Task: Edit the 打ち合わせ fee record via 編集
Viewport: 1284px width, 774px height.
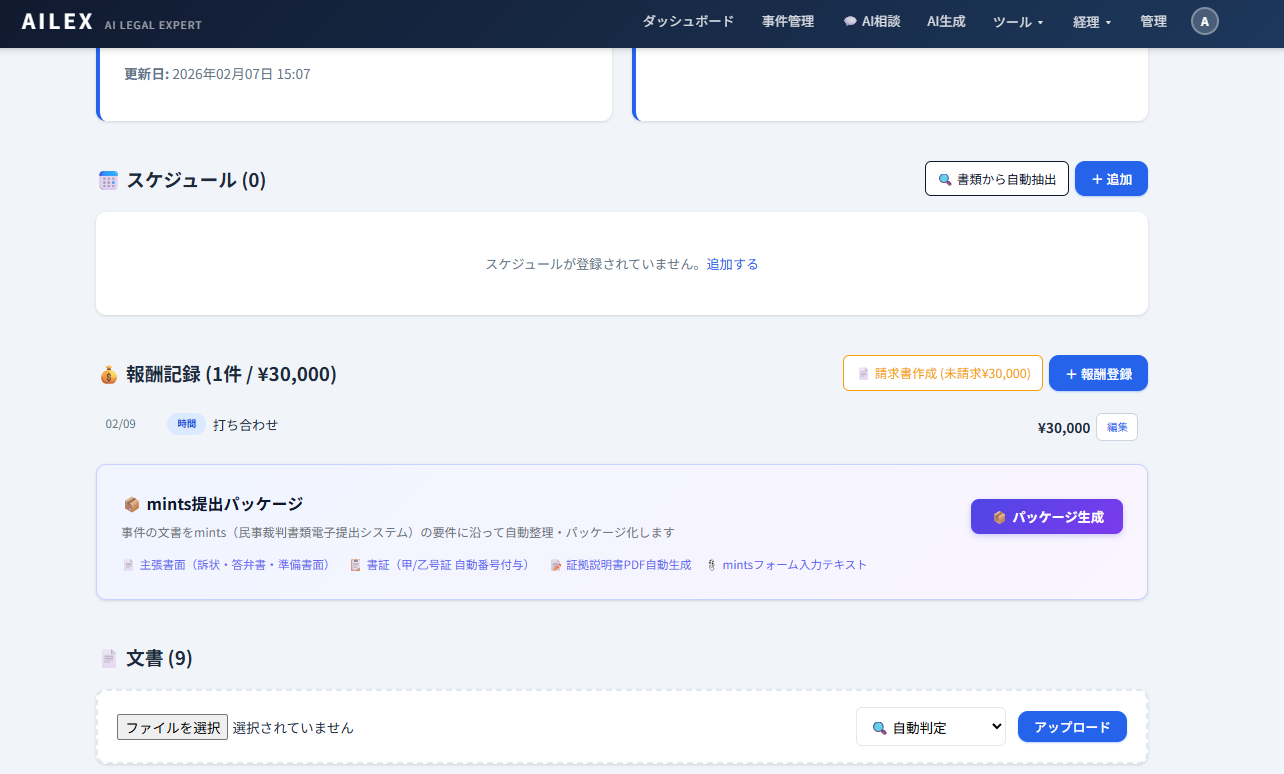Action: (x=1117, y=427)
